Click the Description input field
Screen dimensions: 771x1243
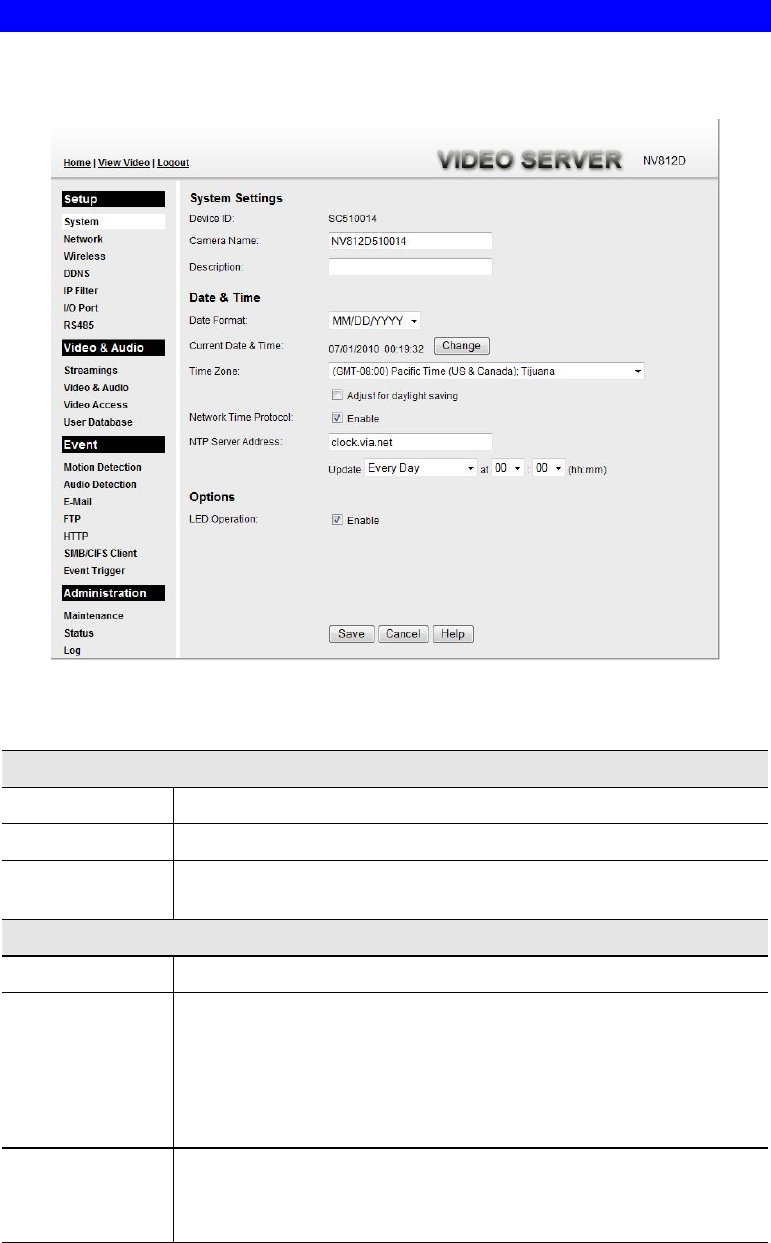tap(410, 267)
